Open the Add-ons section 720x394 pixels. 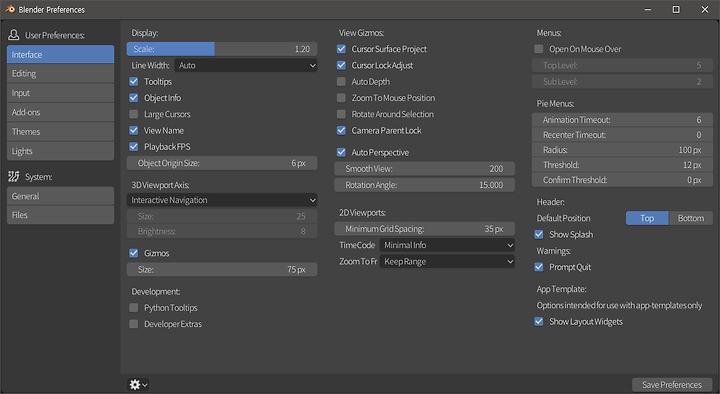(60, 112)
